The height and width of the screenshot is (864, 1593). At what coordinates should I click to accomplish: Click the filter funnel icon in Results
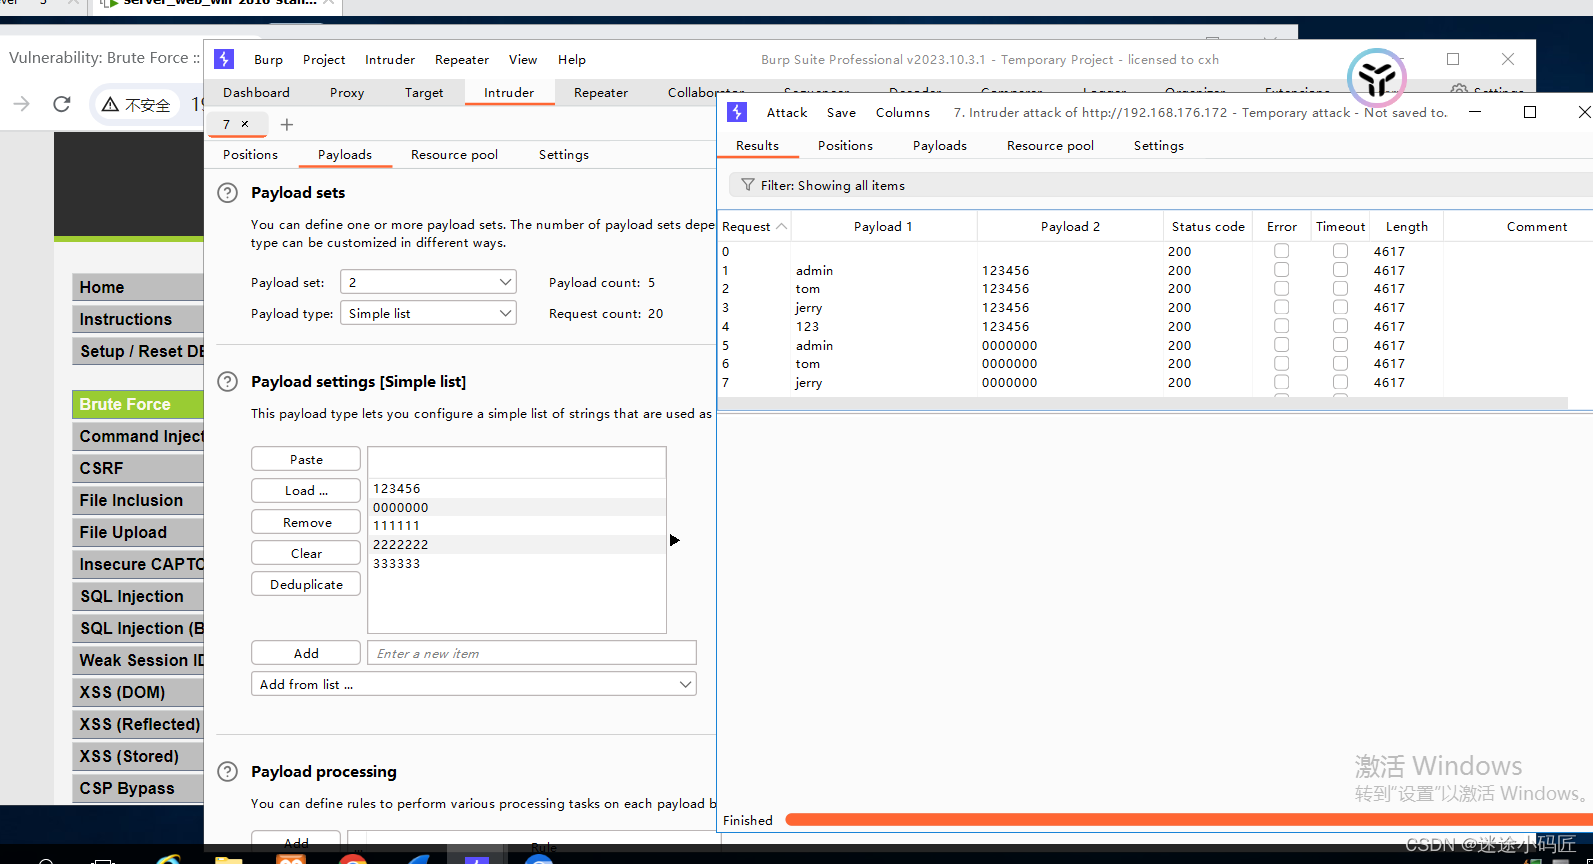747,185
